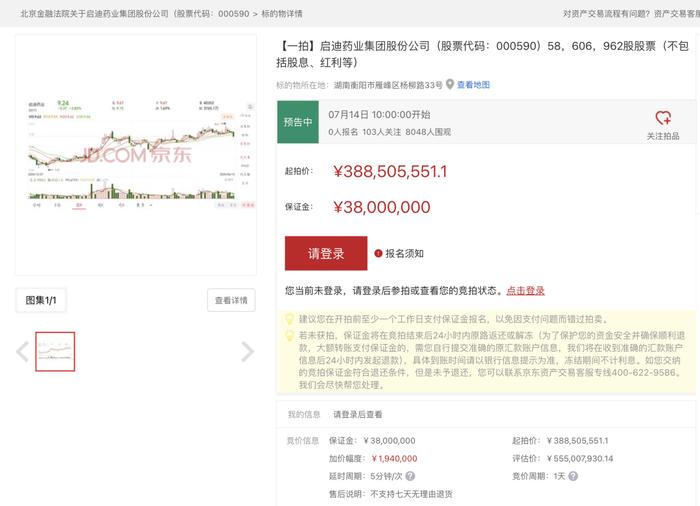Viewport: 700px width, 506px height.
Task: Click the starting price ¥388,505,551.1
Action: (390, 171)
